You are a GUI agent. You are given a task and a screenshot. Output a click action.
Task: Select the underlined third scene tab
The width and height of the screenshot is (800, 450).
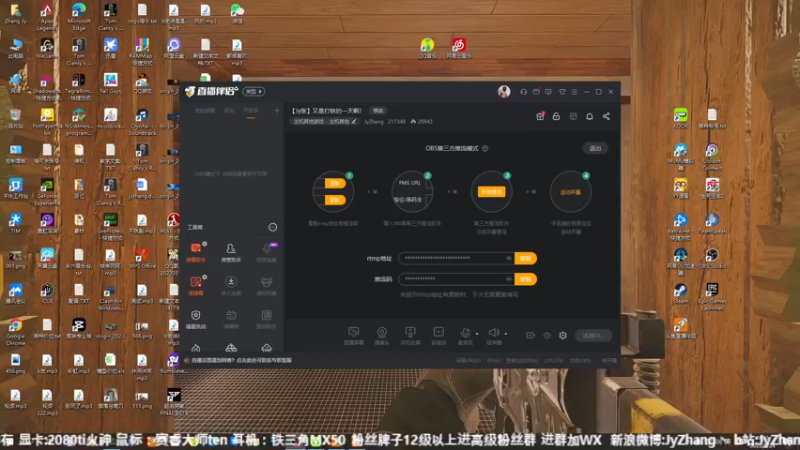tap(251, 111)
